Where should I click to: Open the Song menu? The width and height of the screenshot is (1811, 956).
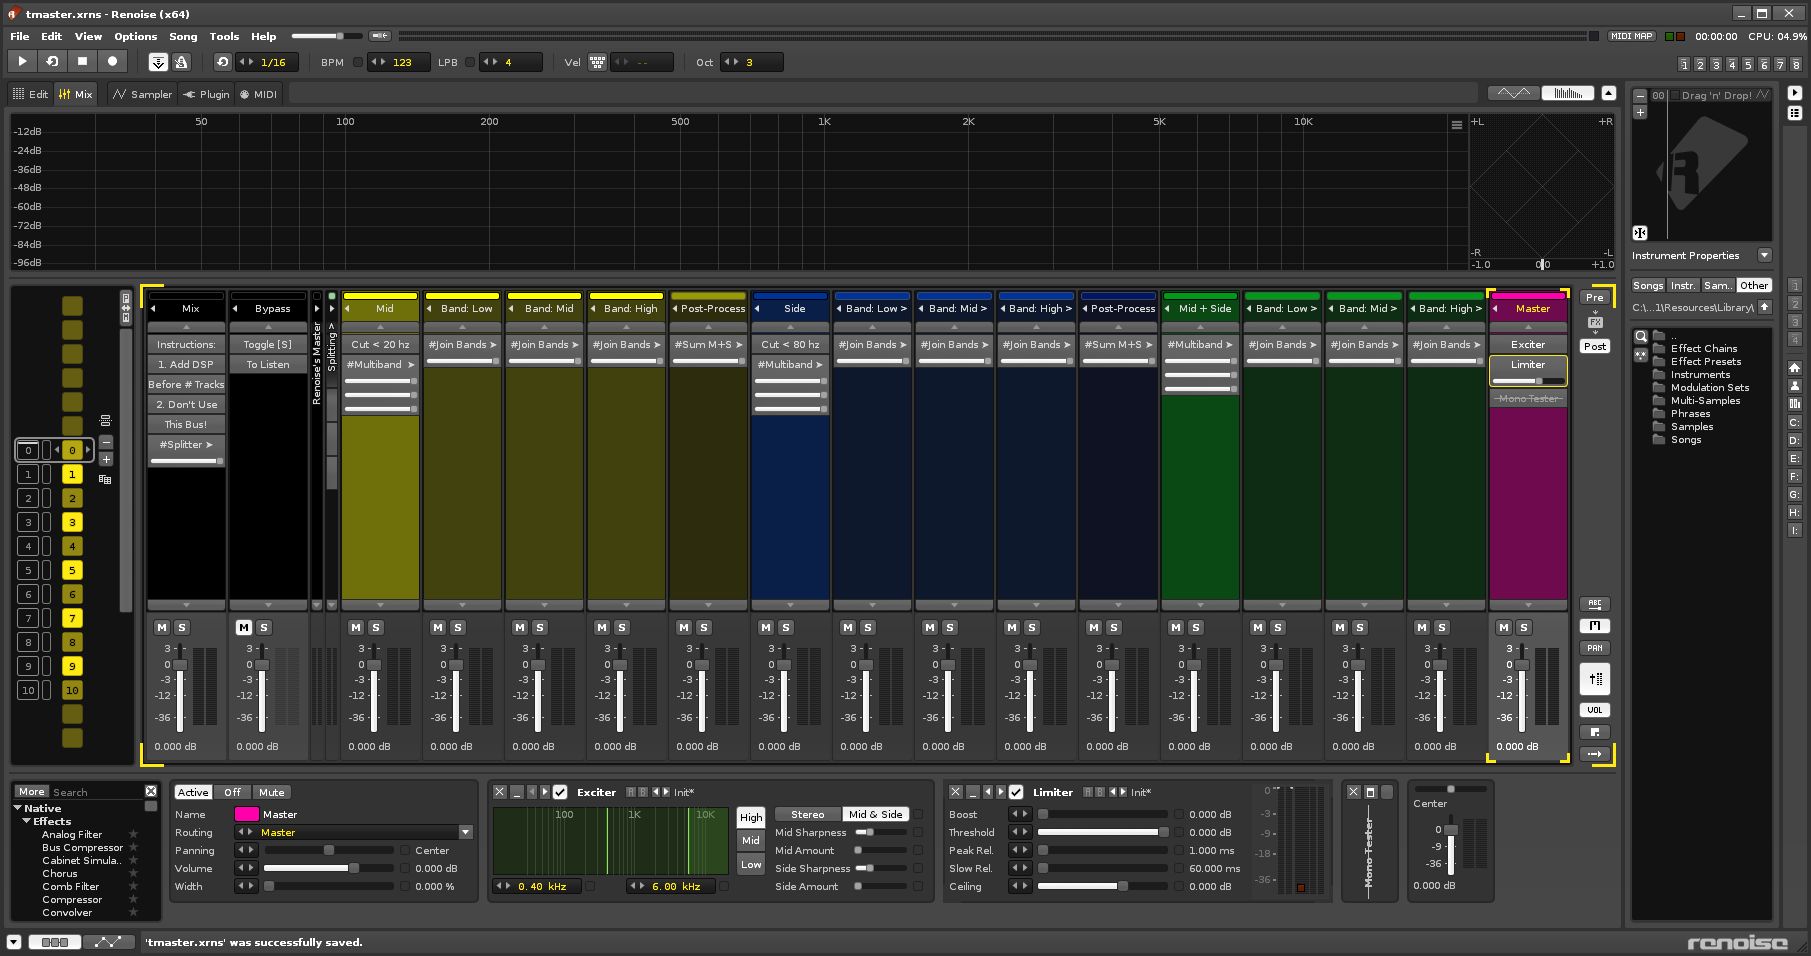[x=183, y=36]
